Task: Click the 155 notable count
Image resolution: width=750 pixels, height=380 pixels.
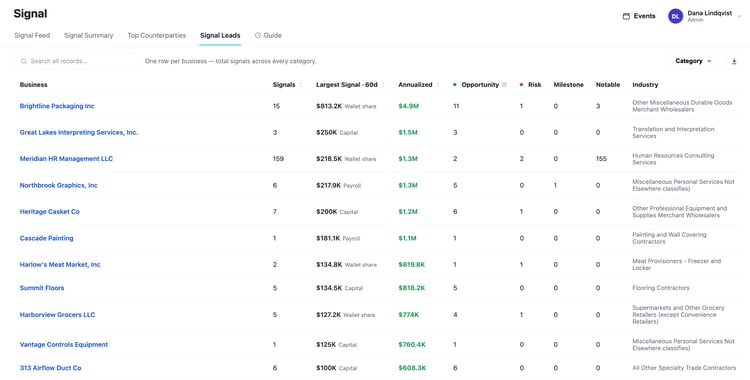Action: click(601, 159)
